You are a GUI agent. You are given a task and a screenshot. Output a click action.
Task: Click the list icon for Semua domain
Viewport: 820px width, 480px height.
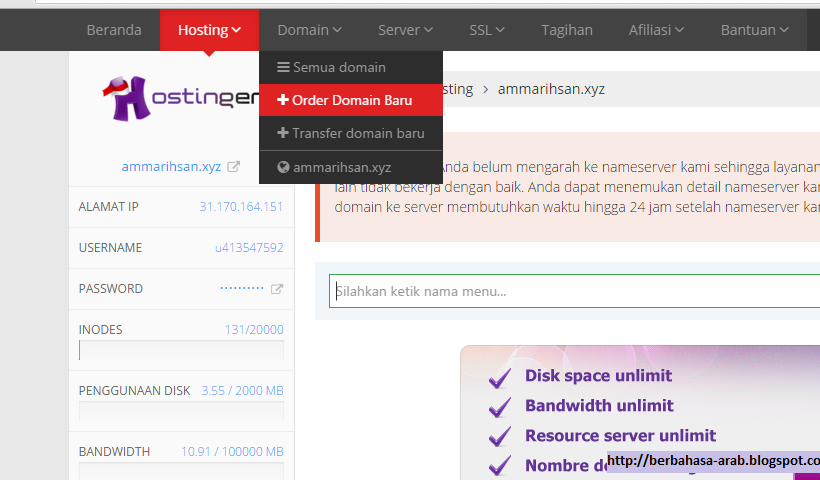pyautogui.click(x=284, y=68)
